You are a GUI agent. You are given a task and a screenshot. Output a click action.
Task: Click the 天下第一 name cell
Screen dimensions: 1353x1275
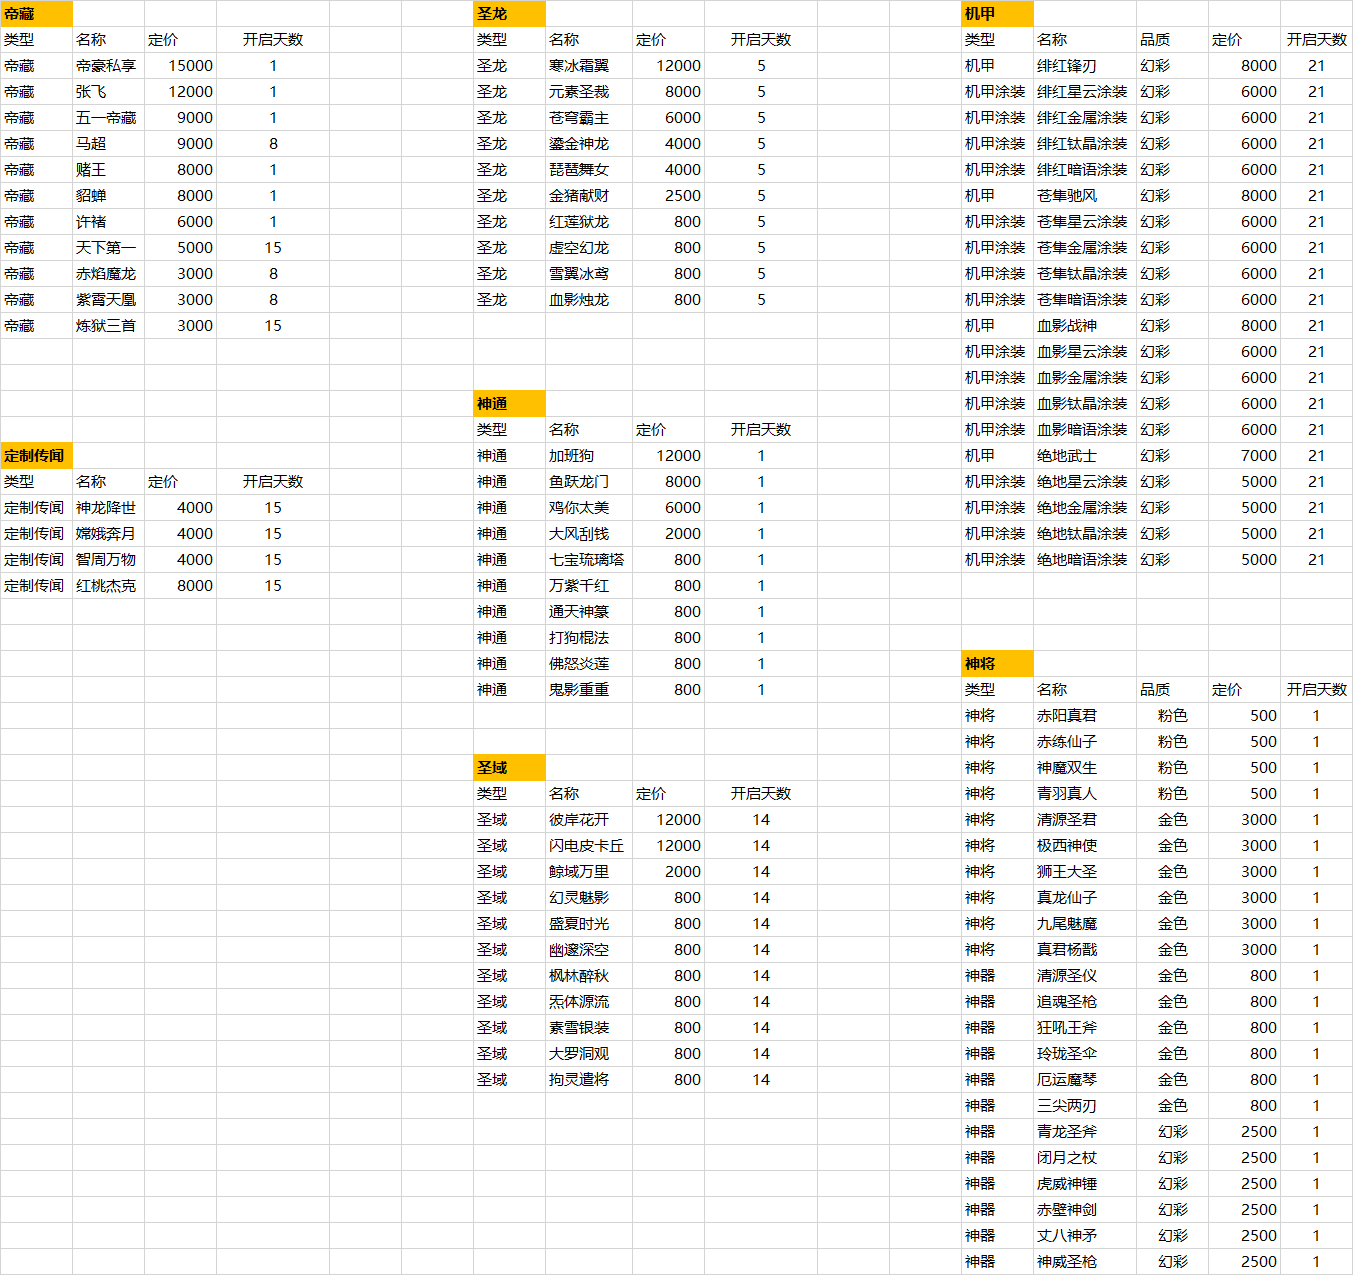tap(107, 248)
